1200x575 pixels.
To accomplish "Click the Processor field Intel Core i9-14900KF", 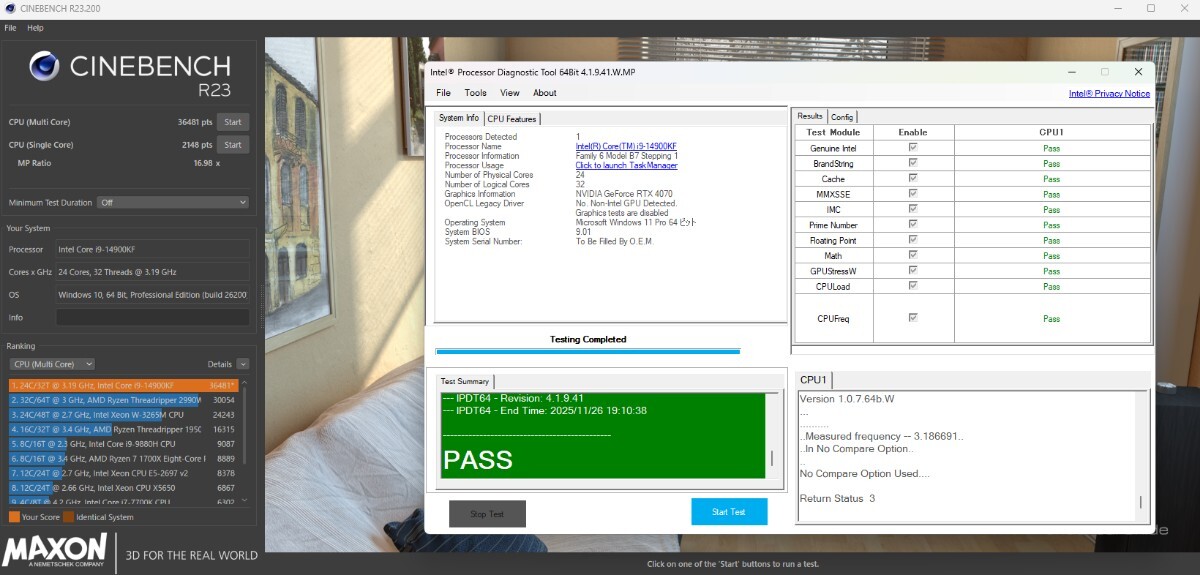I will point(152,249).
